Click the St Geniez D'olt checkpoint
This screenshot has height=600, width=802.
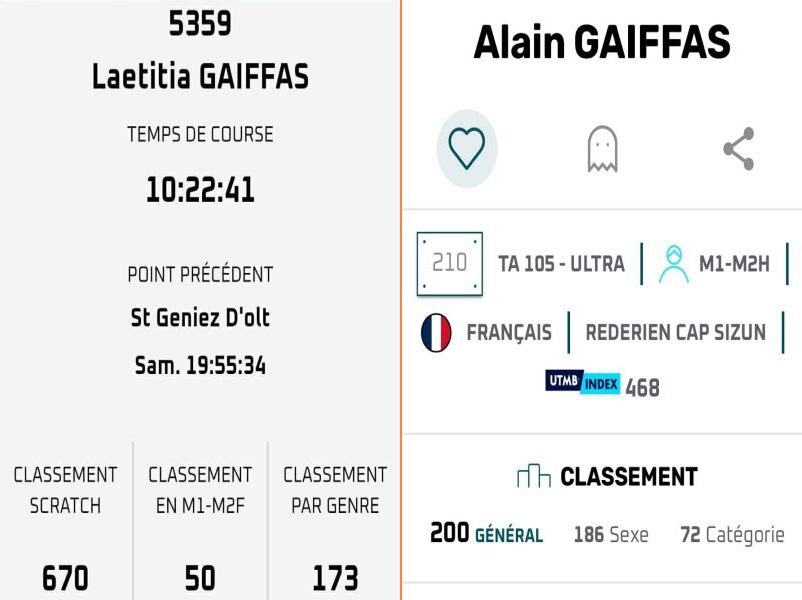(200, 318)
